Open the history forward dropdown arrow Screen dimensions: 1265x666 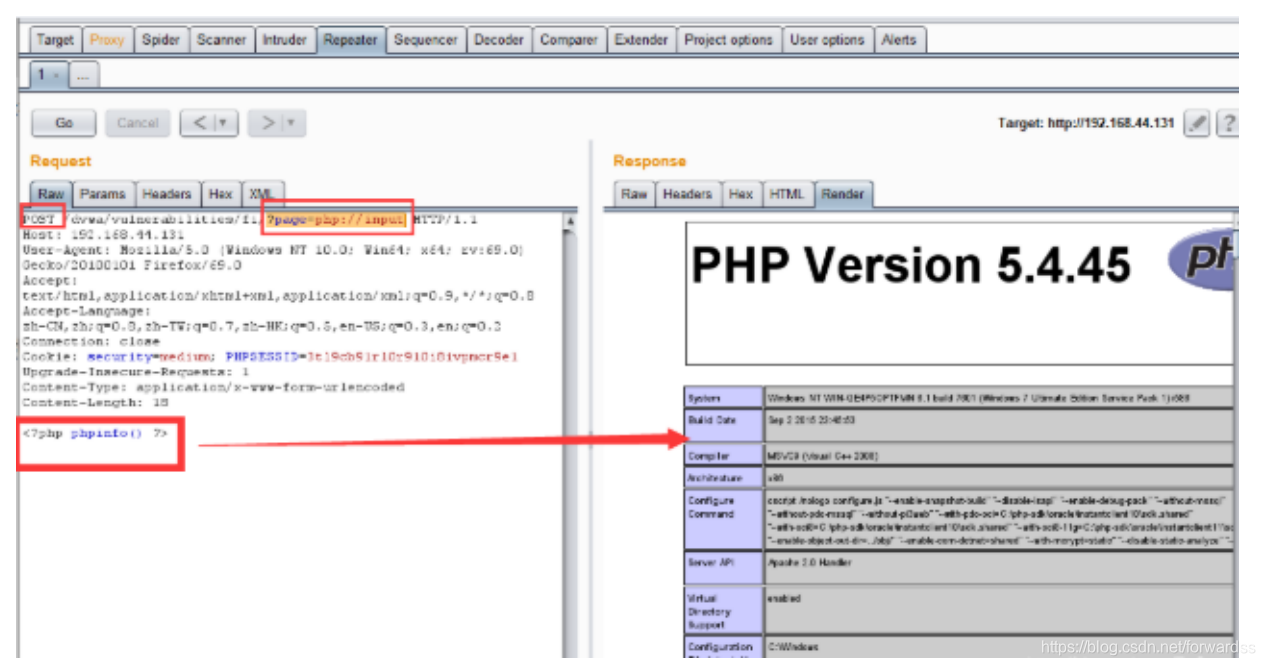coord(293,123)
